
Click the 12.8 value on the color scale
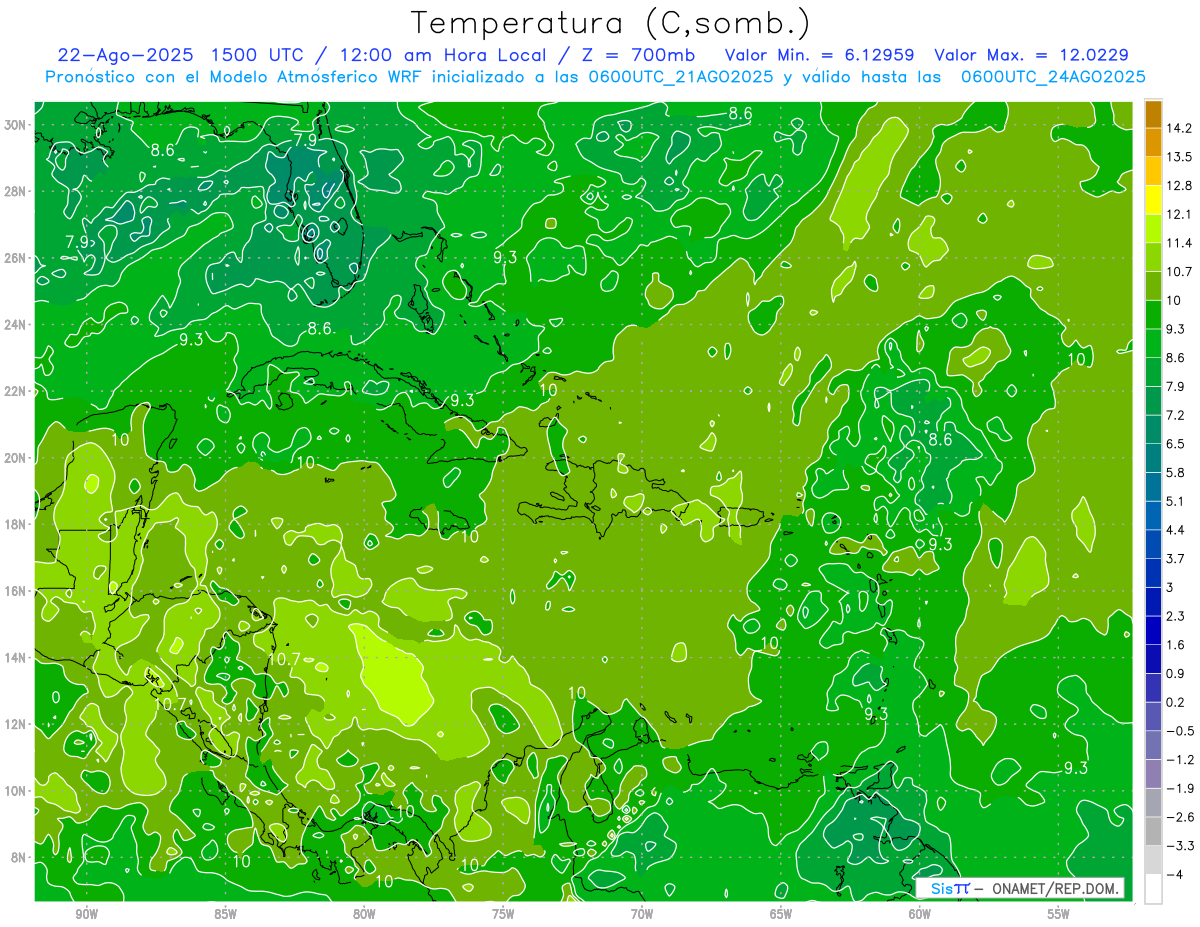pos(1180,186)
